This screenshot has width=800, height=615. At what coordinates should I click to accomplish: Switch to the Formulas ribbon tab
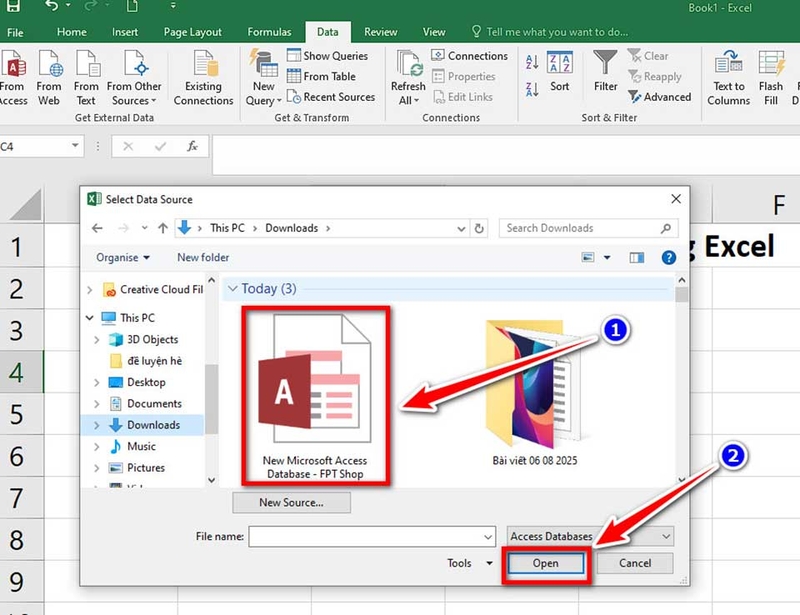[269, 31]
